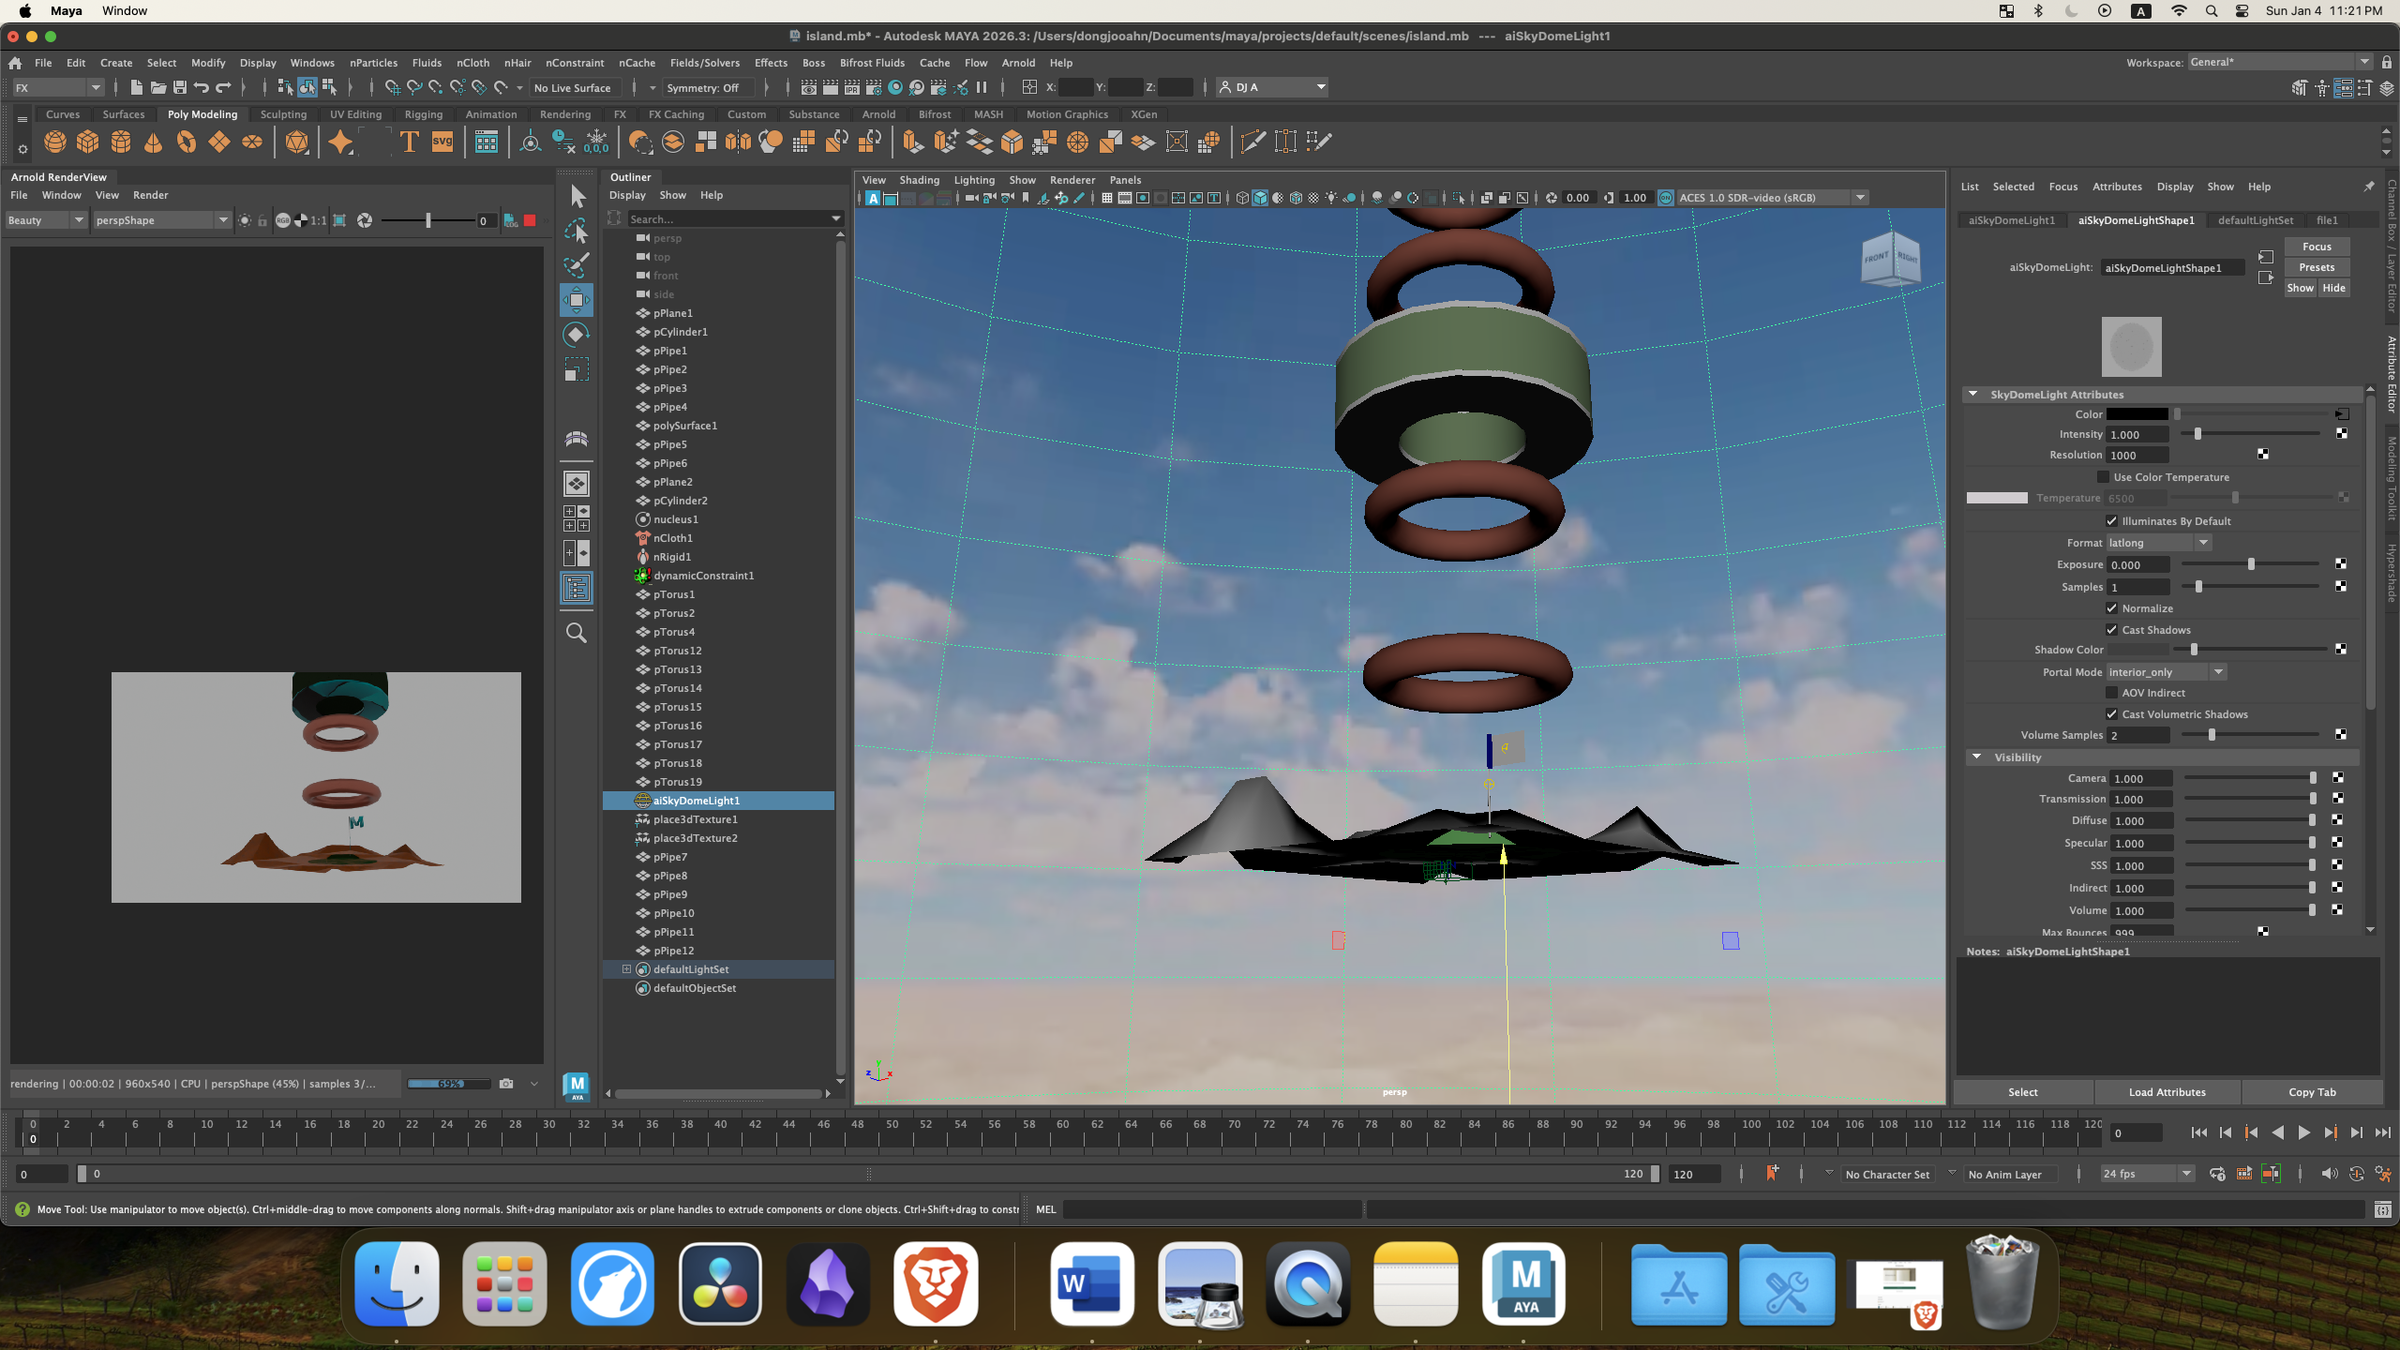Stop the render with red stop icon
The image size is (2400, 1350).
530,220
